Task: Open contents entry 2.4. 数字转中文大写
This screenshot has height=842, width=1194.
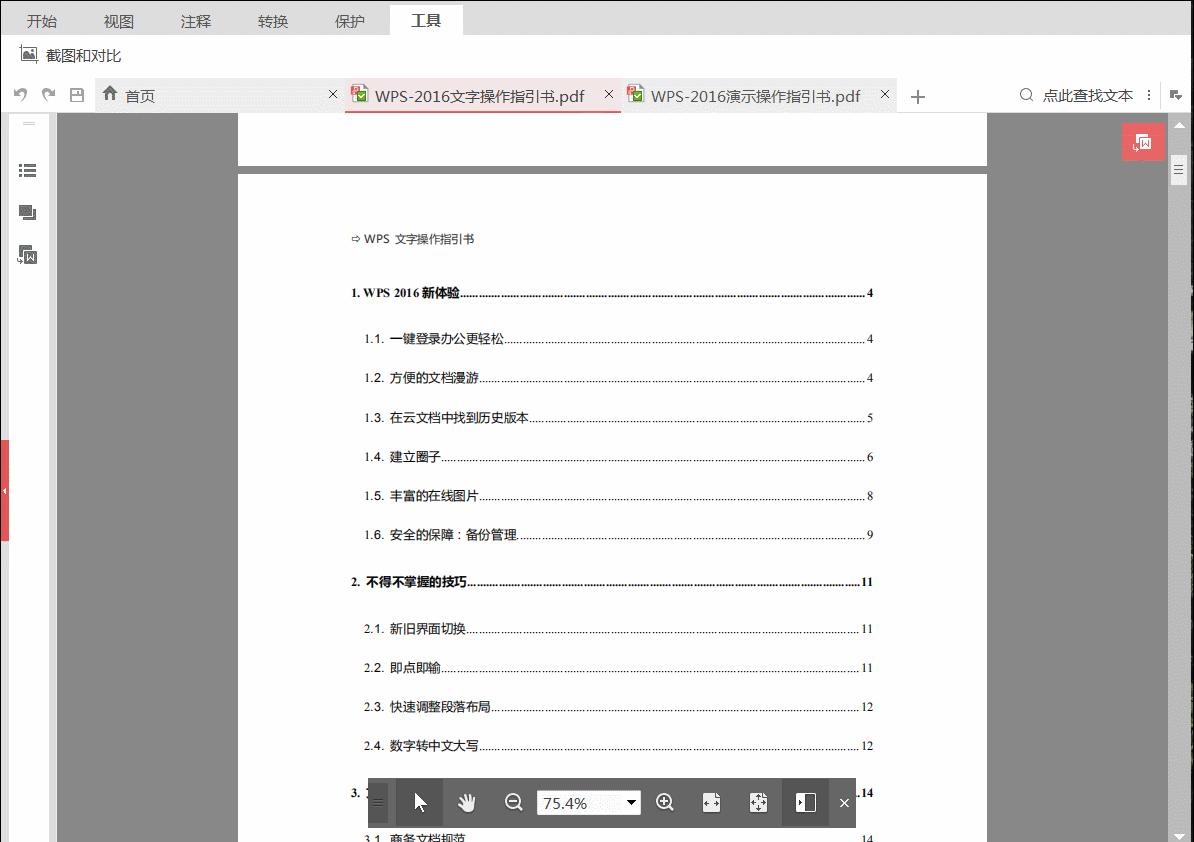Action: click(618, 745)
